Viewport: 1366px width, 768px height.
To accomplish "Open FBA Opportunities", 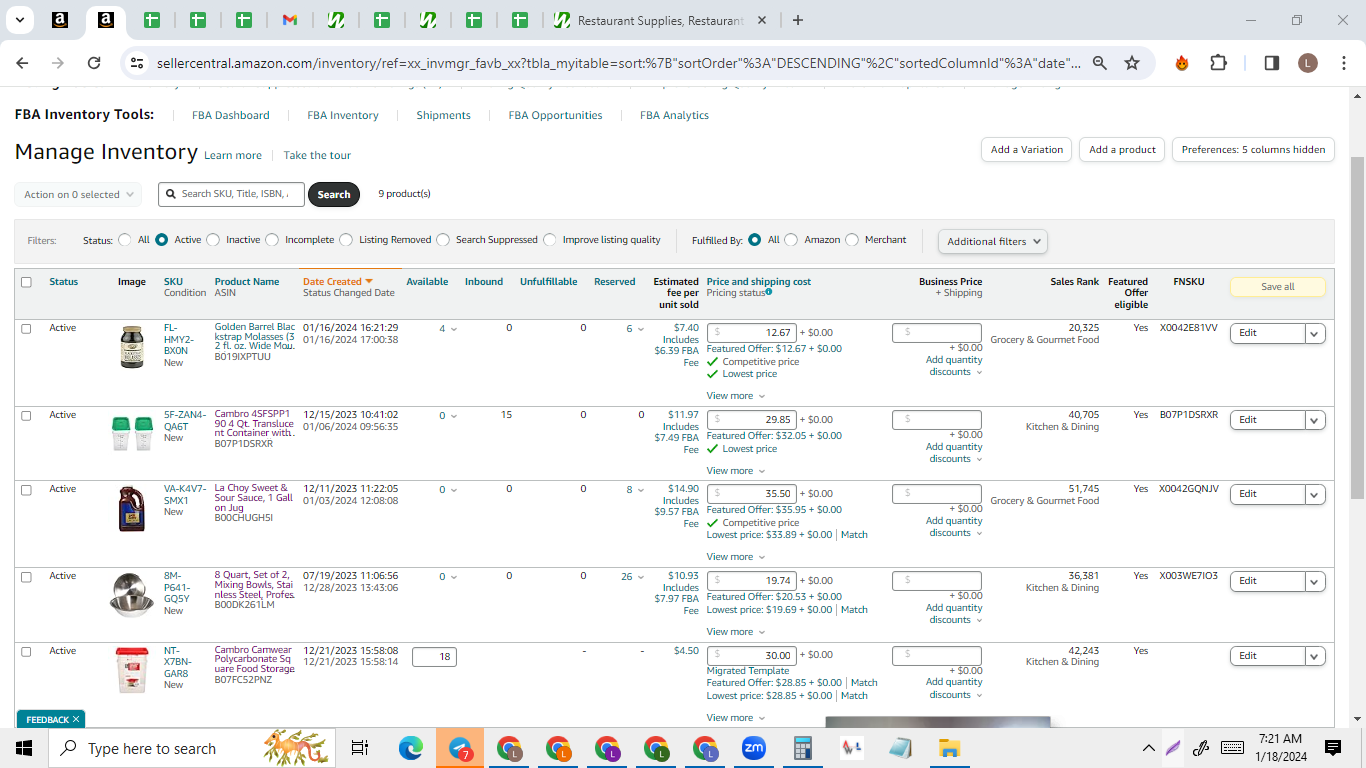I will (555, 116).
